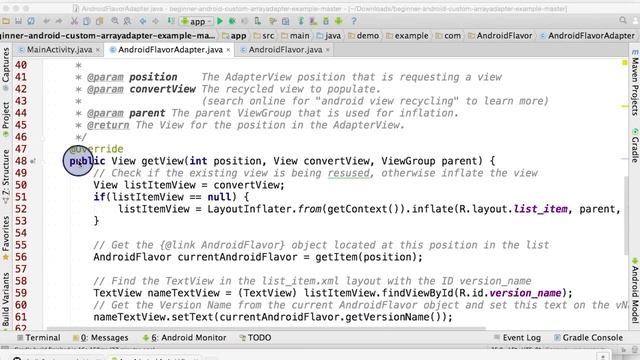Click the Cut scissors icon
640x360 pixels.
[74, 21]
